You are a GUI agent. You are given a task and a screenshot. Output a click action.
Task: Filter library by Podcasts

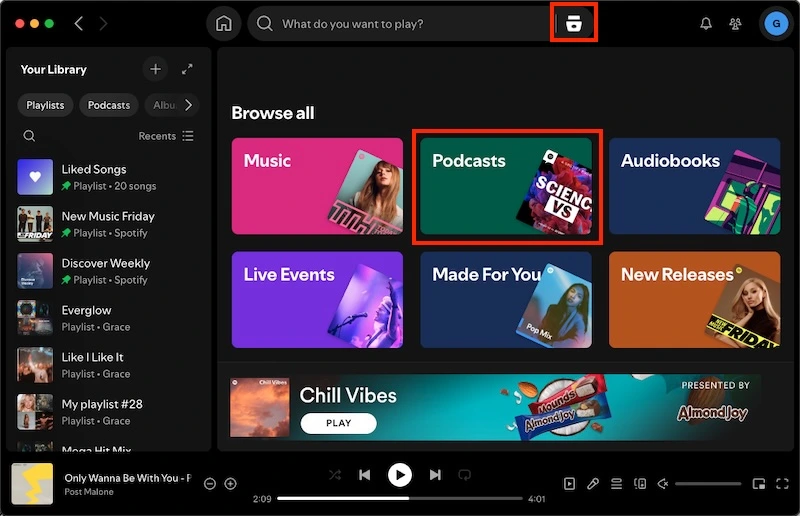tap(109, 105)
